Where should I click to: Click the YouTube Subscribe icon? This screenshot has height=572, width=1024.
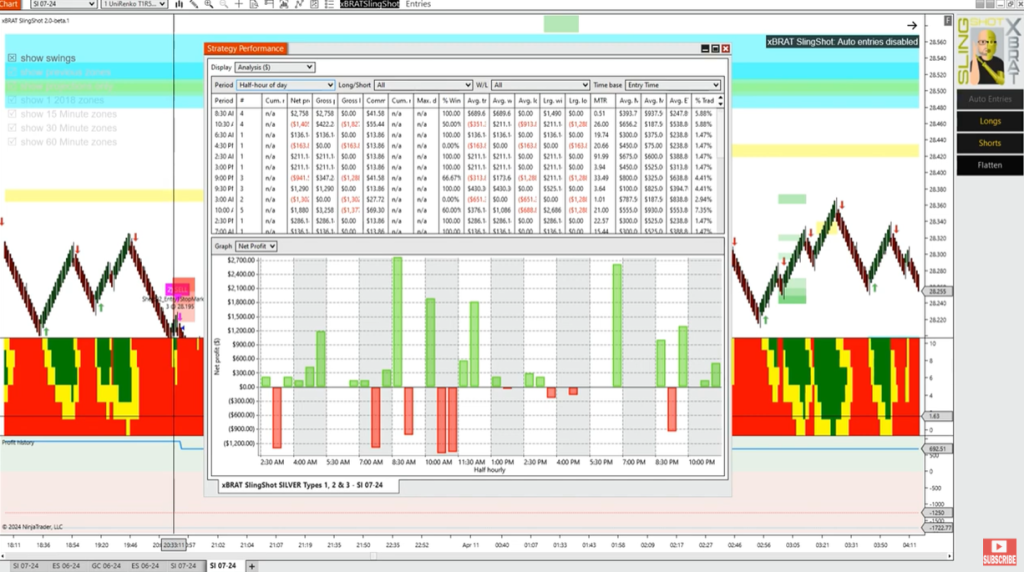[999, 551]
